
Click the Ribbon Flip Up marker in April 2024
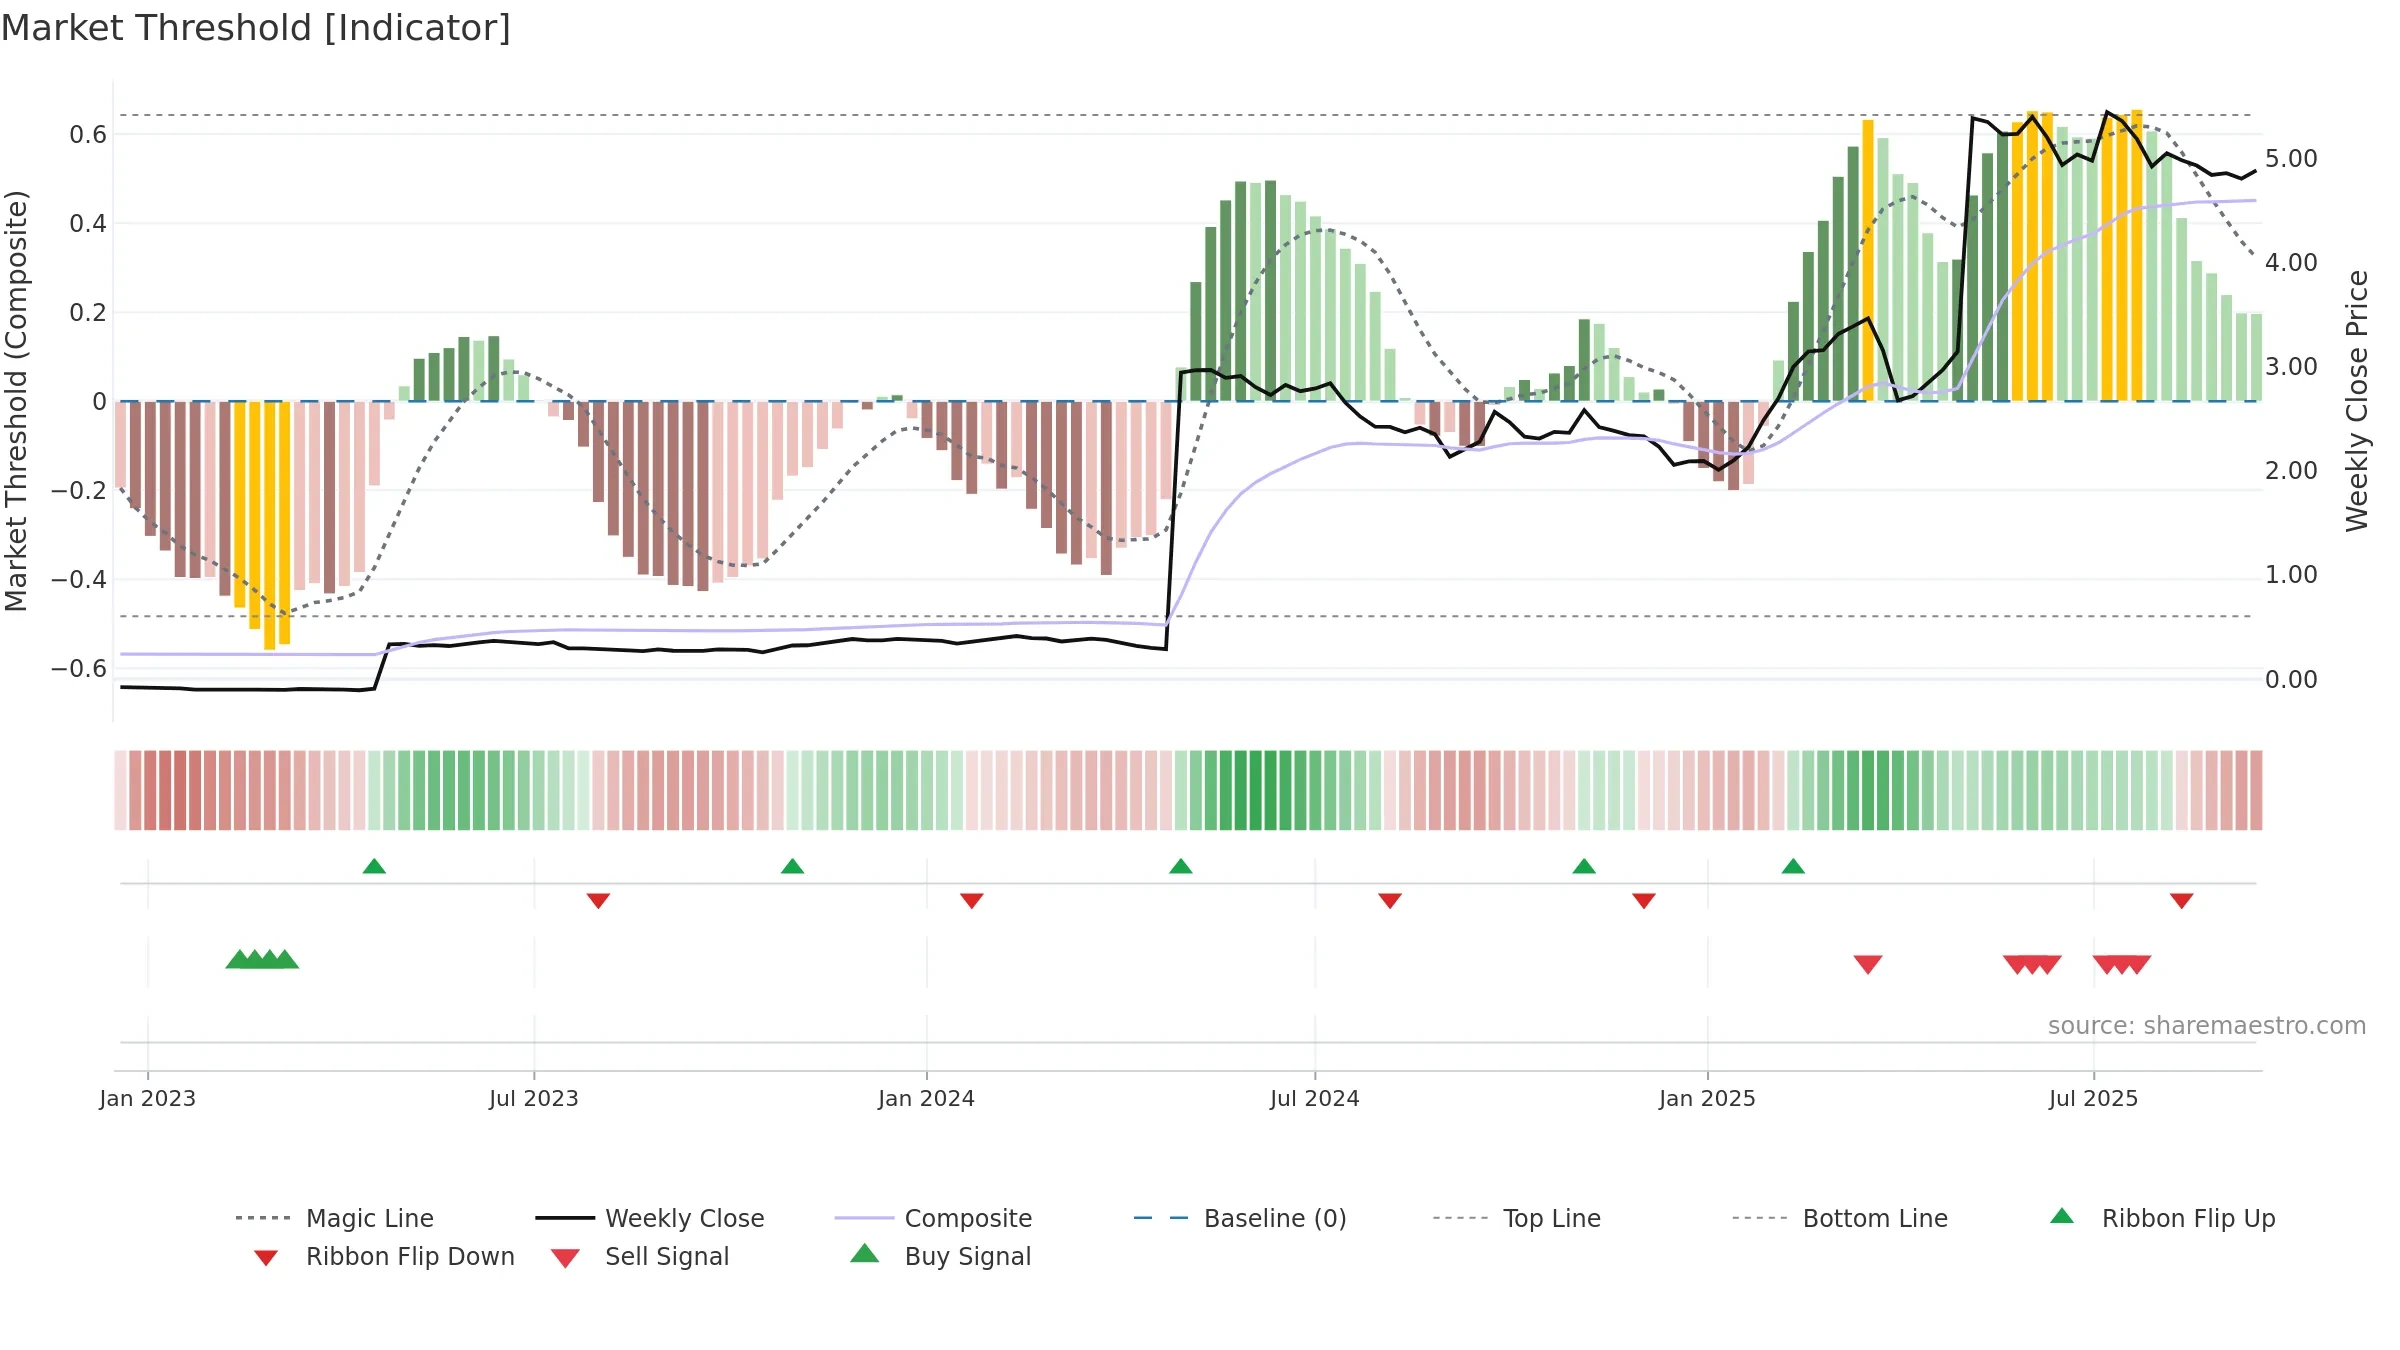[1180, 866]
